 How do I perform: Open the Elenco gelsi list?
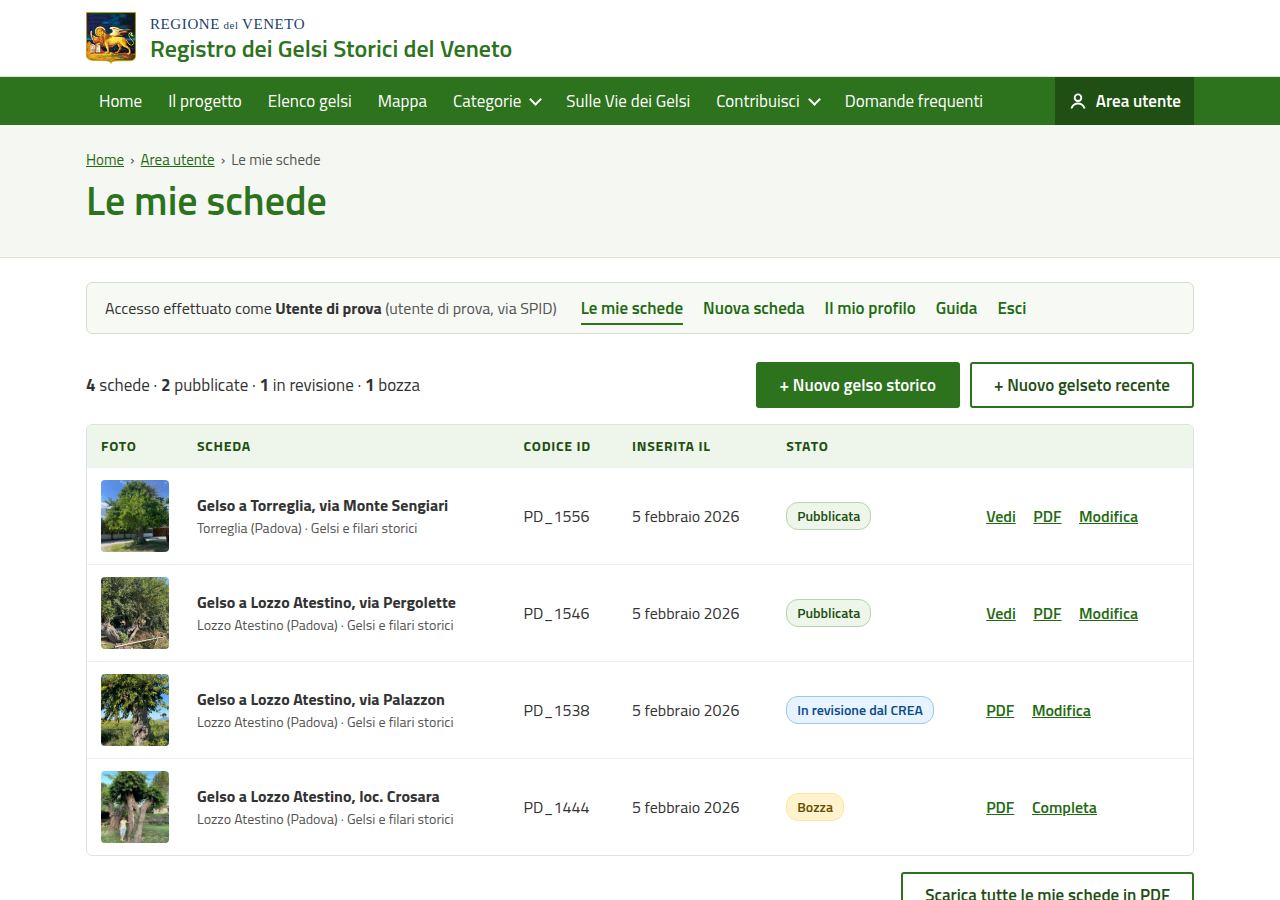click(310, 101)
